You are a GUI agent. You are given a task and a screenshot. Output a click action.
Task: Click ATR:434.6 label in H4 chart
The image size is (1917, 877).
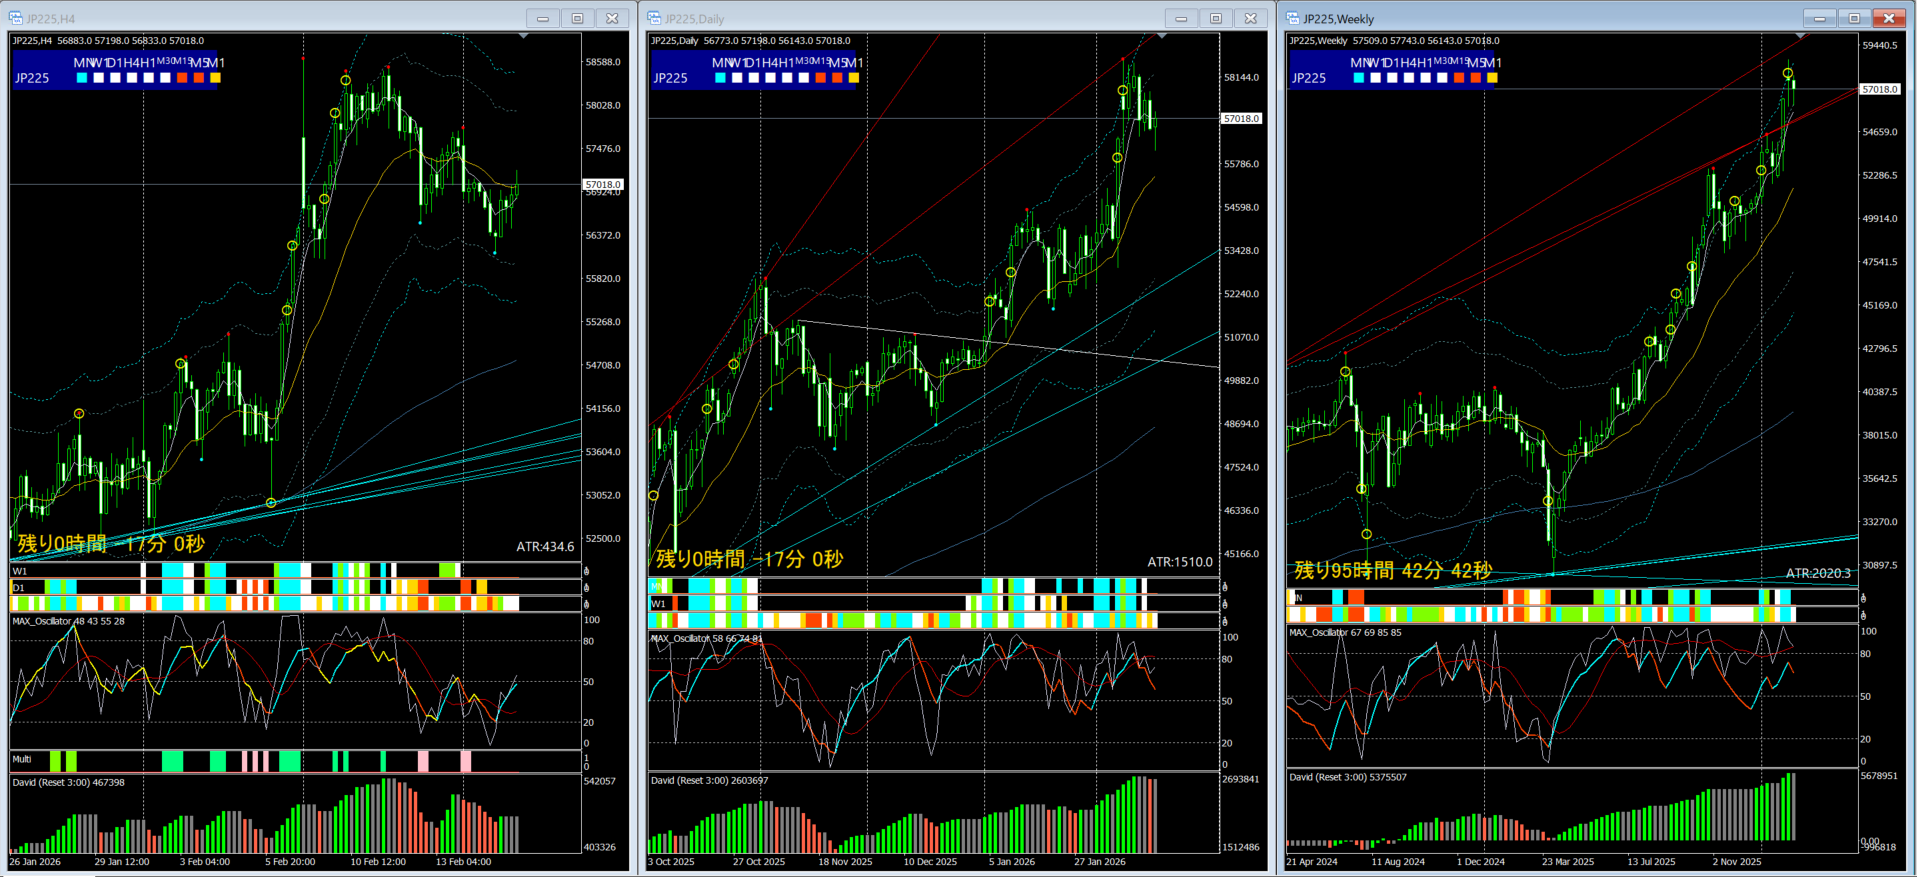click(x=545, y=547)
